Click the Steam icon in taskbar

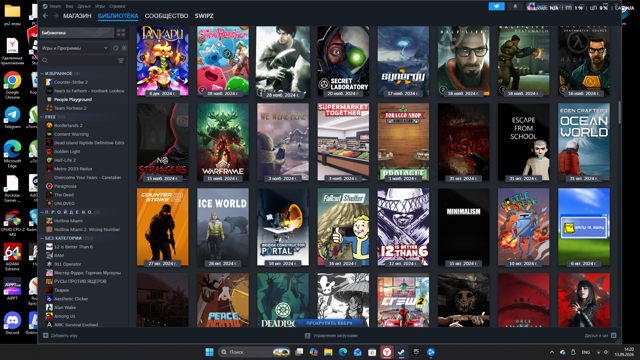pyautogui.click(x=401, y=352)
